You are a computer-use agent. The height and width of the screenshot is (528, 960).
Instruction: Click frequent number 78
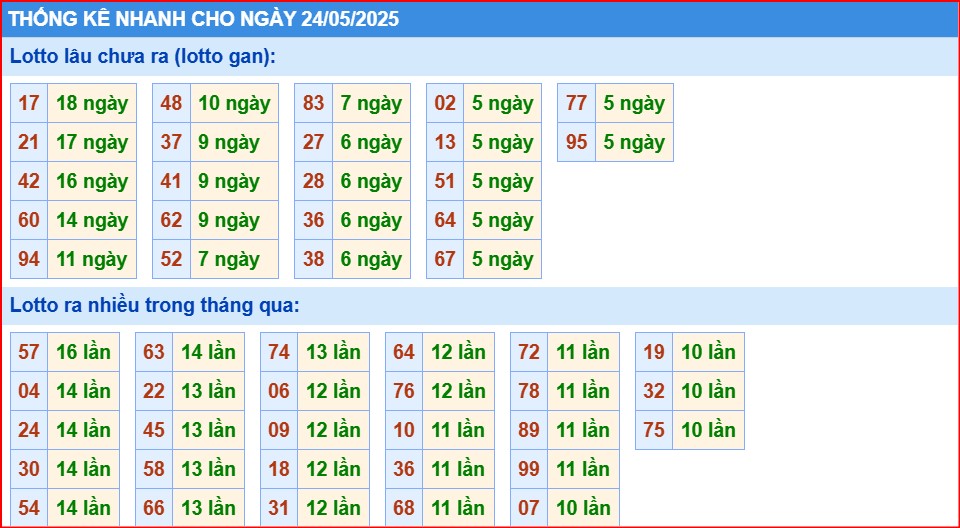pos(529,391)
